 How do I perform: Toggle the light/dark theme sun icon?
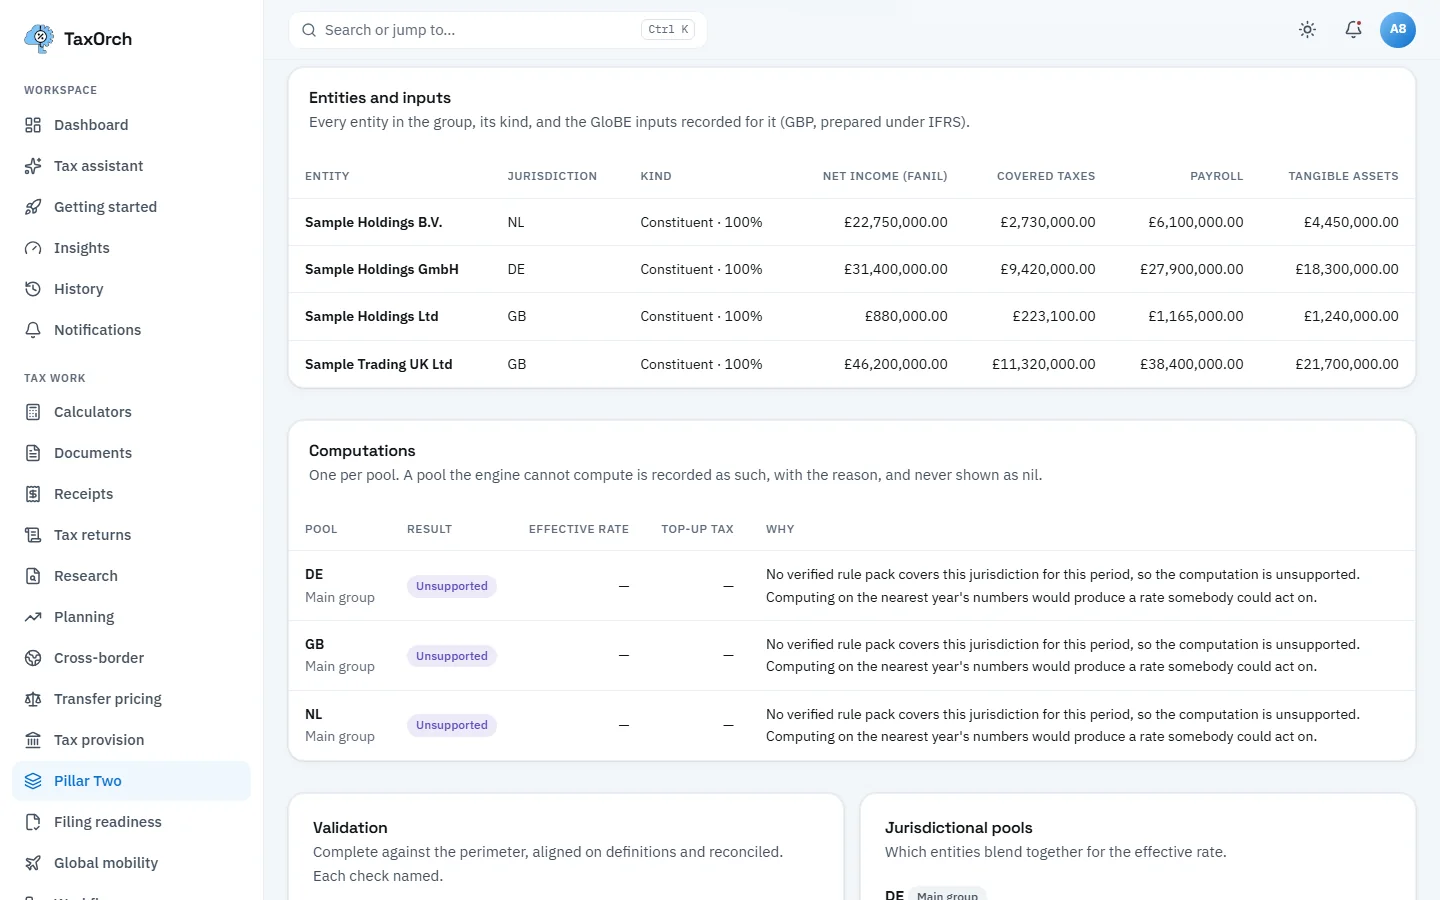(x=1307, y=30)
